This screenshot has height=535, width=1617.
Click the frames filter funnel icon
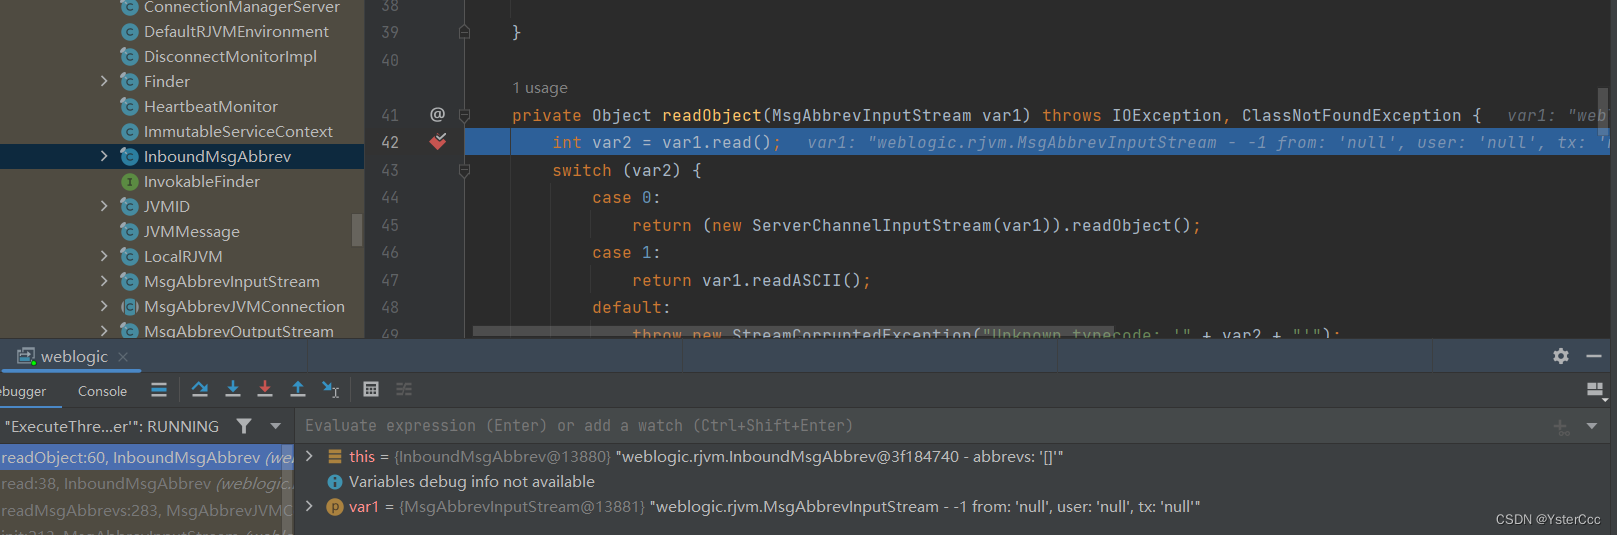pyautogui.click(x=244, y=426)
